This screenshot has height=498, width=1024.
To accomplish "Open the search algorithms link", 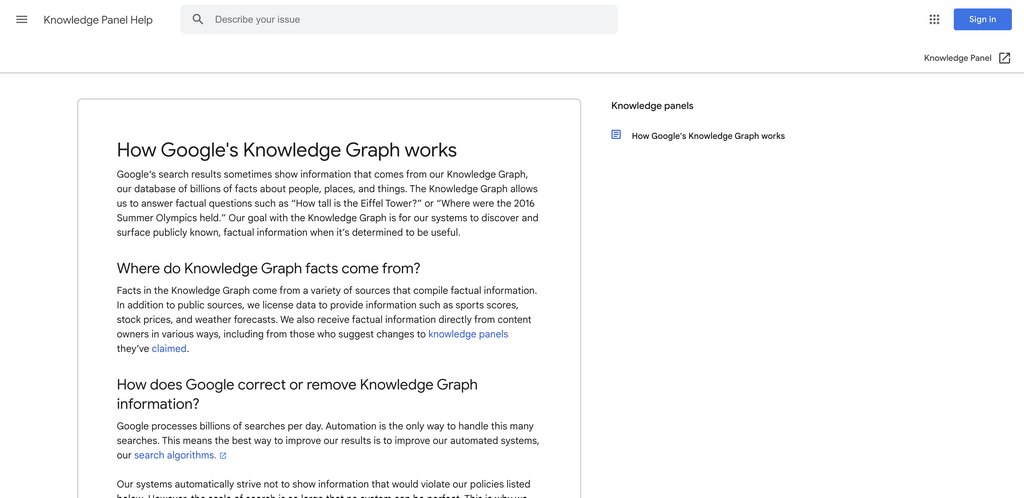I will (x=175, y=456).
